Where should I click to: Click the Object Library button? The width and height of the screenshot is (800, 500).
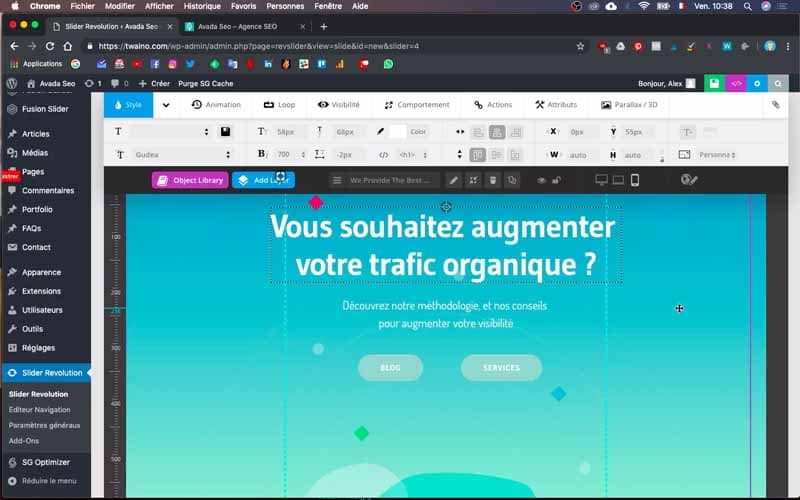click(190, 180)
